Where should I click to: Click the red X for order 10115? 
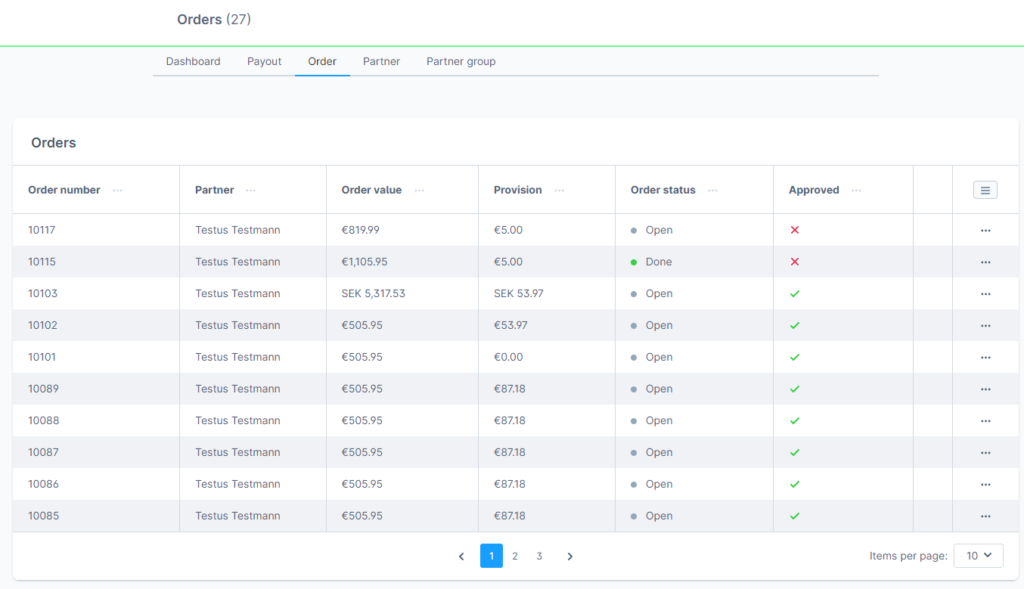(795, 262)
